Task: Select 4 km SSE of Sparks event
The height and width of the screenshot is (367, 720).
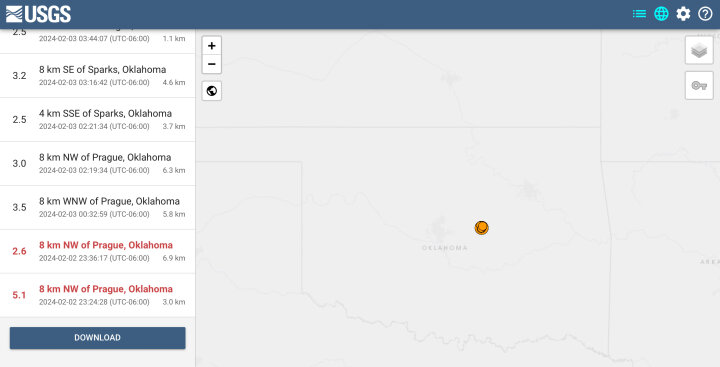Action: click(x=97, y=119)
